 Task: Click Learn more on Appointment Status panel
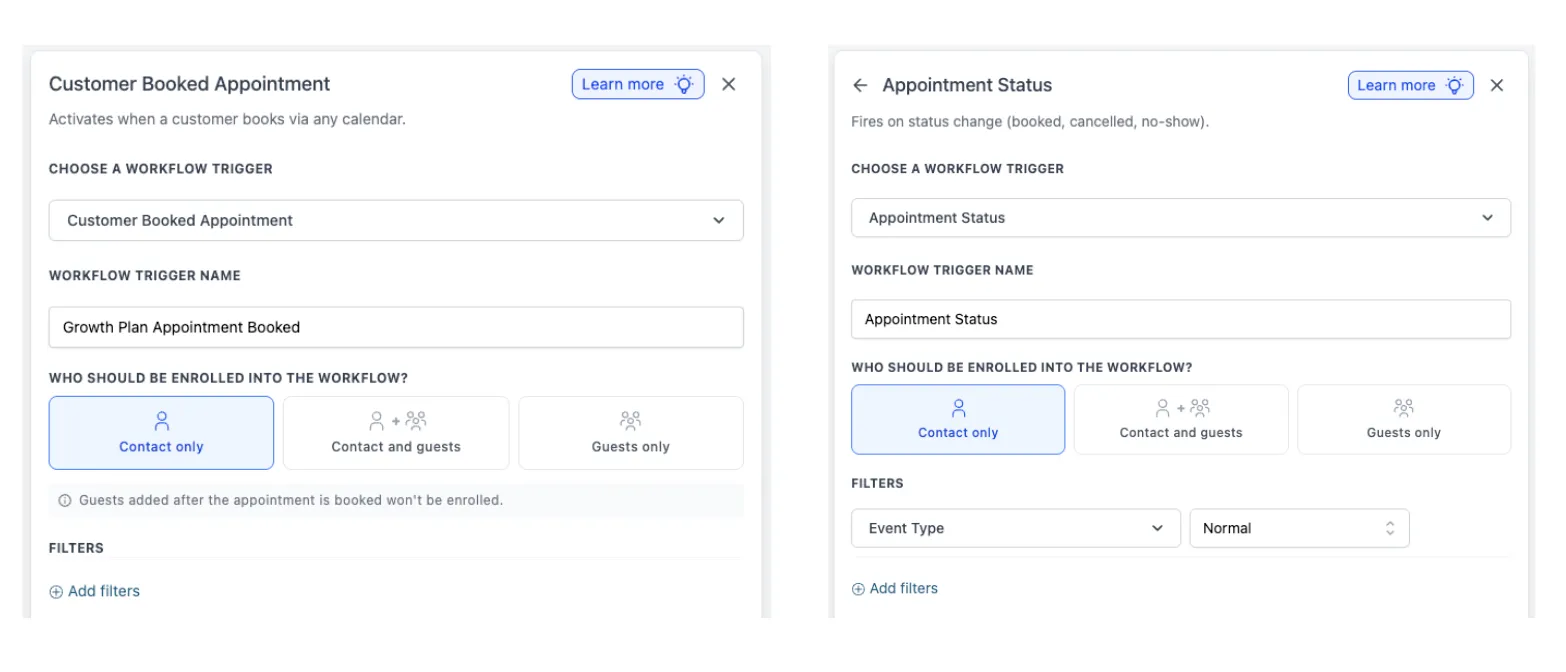click(1398, 85)
